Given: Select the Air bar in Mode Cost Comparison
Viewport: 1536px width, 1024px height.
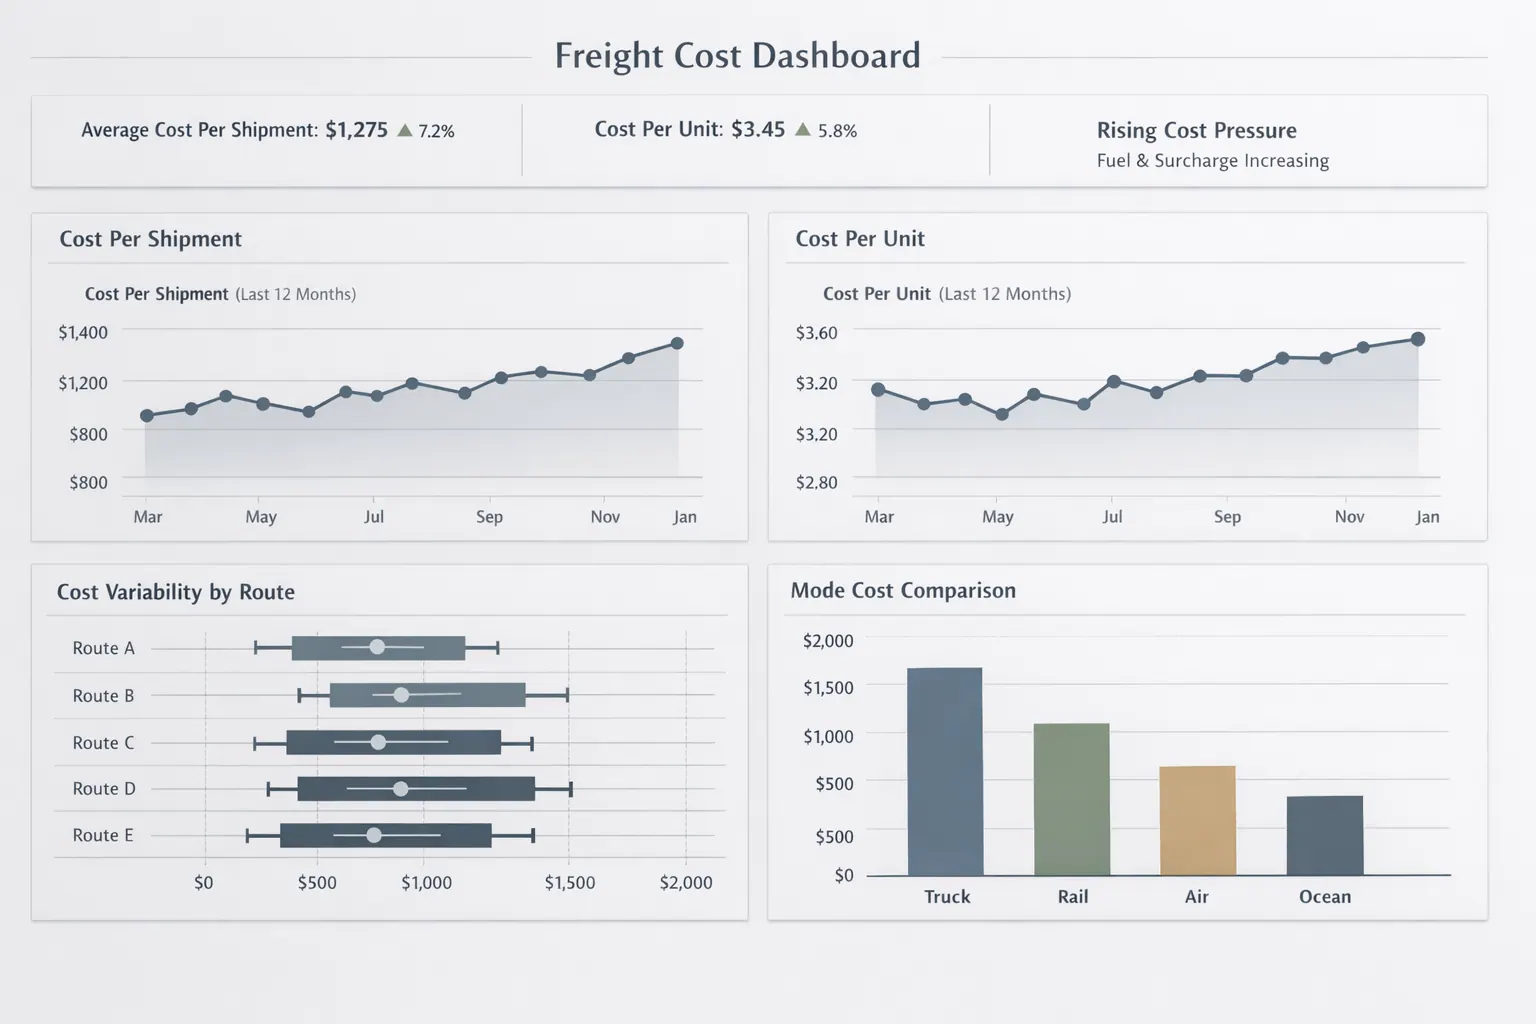Looking at the screenshot, I should [x=1197, y=820].
